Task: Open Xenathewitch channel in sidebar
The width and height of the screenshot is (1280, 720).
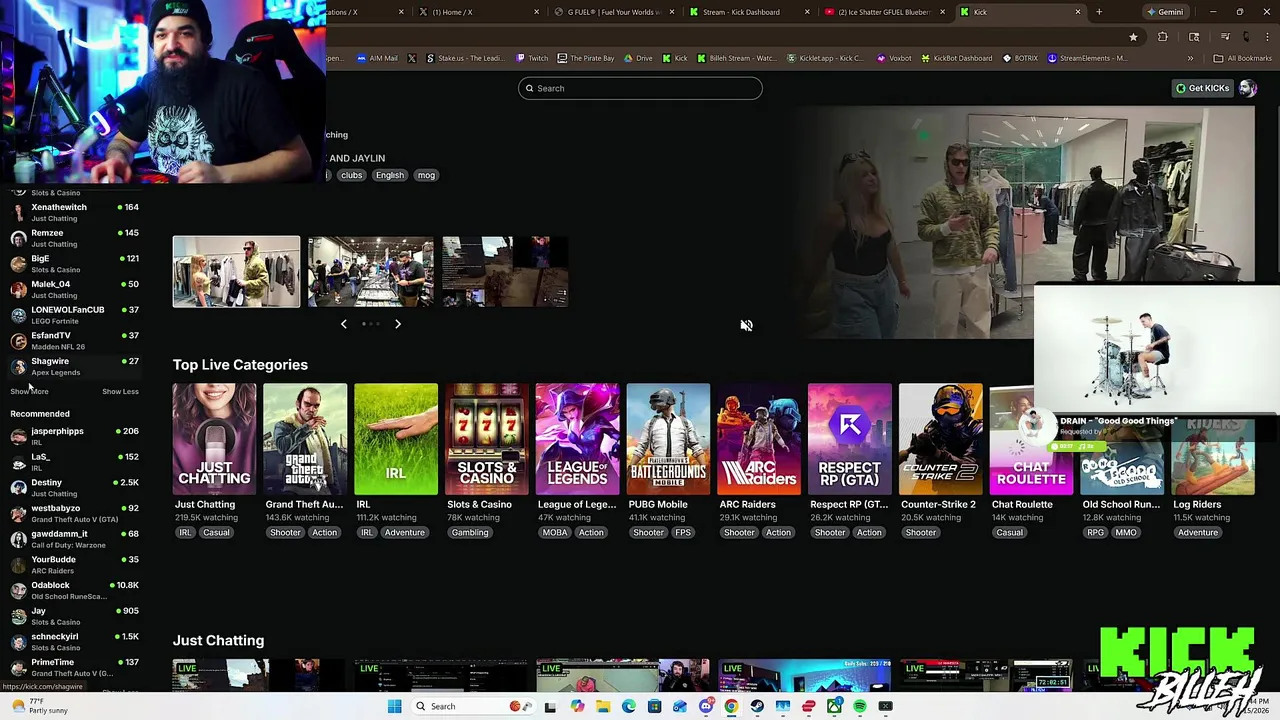Action: [75, 212]
